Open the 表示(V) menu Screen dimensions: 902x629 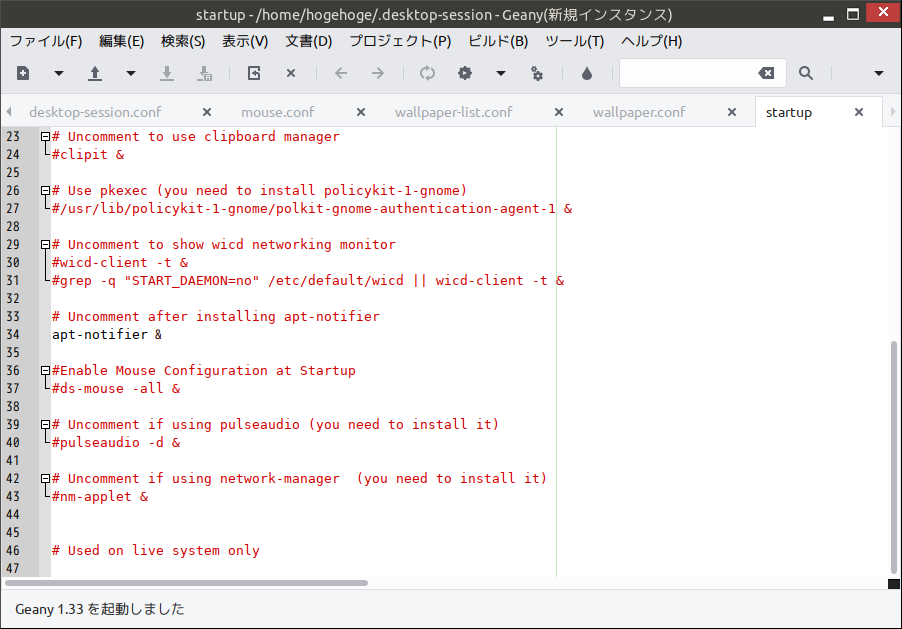(x=245, y=41)
